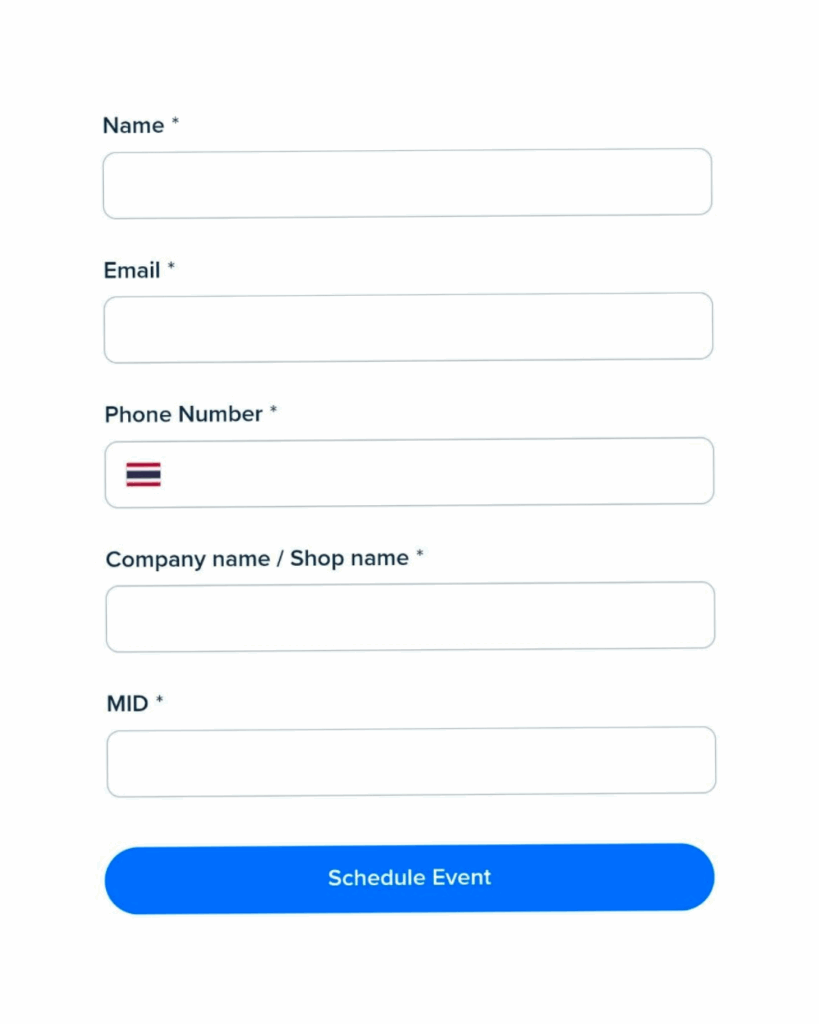The image size is (819, 1024).
Task: Click the word Schedule on the blue button
Action: tap(376, 878)
